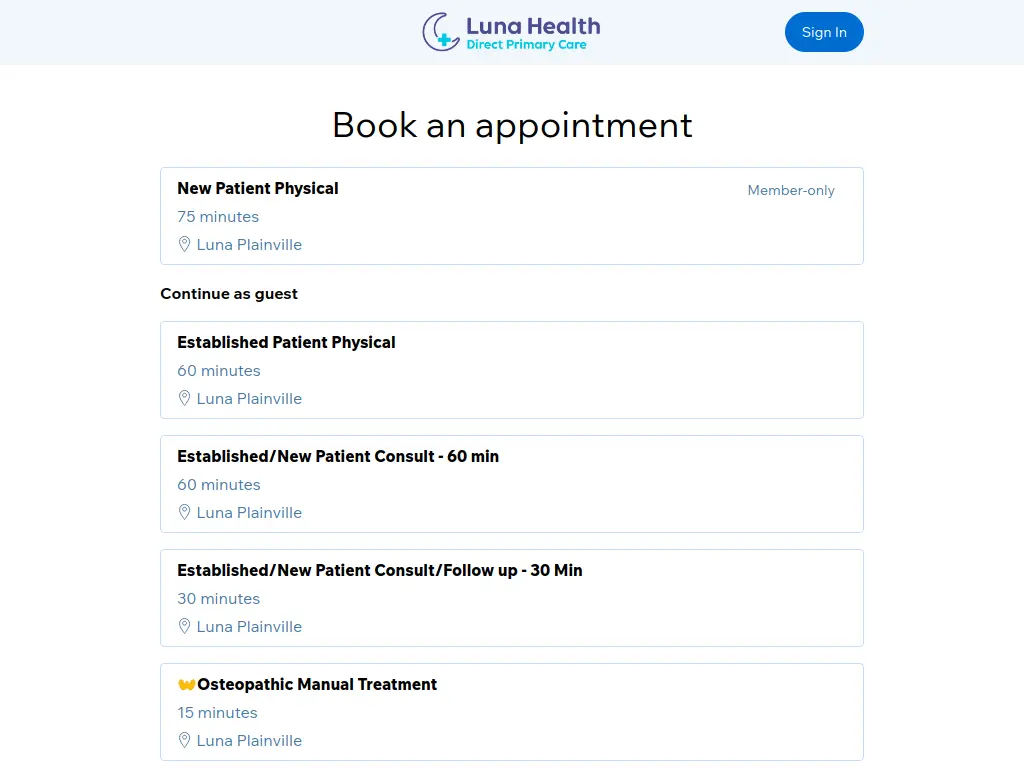This screenshot has width=1024, height=768.
Task: Click the crown icon beside Osteopathic Manual Treatment
Action: coord(186,683)
